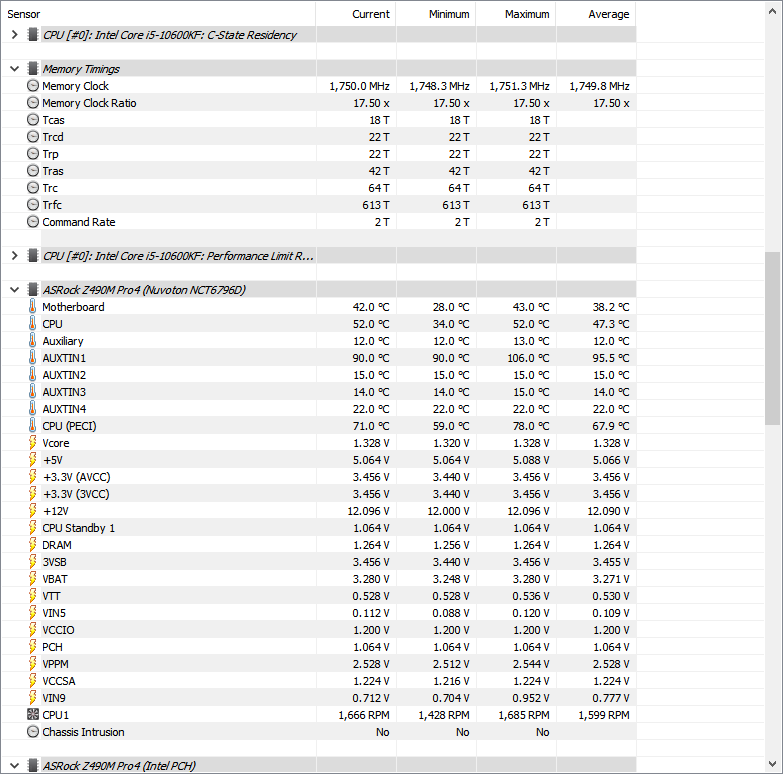Screen dimensions: 783x774
Task: Click the vertical scrollbar thumb
Action: tap(773, 339)
